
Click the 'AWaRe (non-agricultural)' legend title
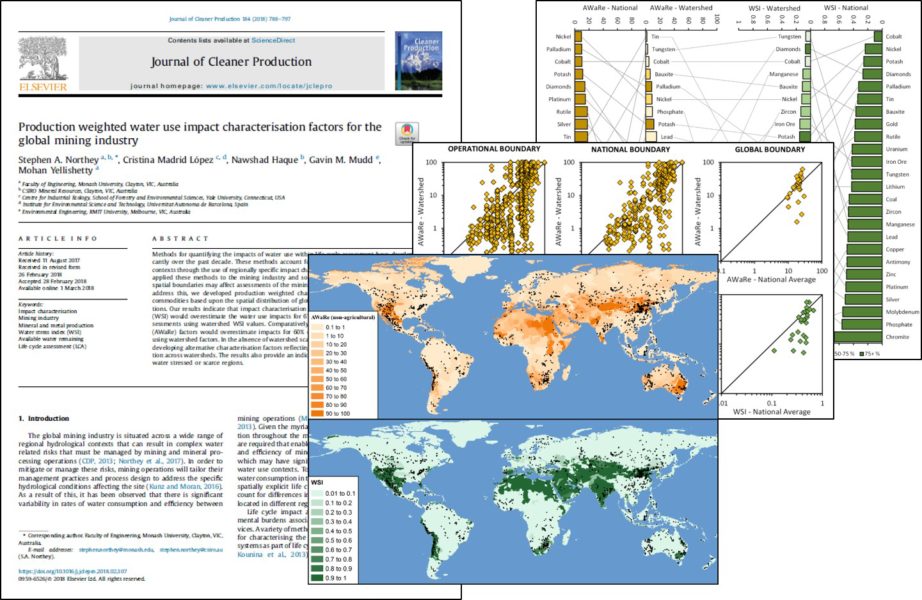pos(343,316)
